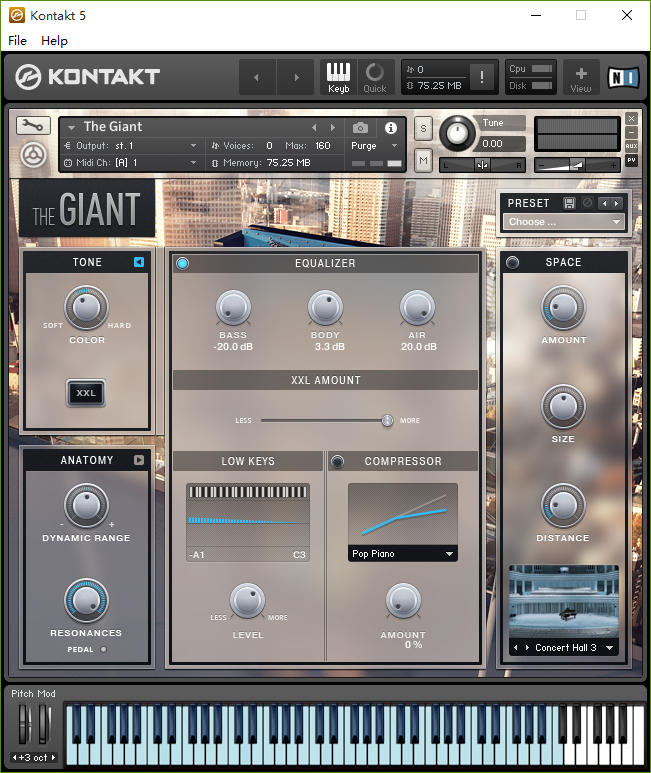Image resolution: width=651 pixels, height=773 pixels.
Task: Click the Space Size knob
Action: point(563,407)
